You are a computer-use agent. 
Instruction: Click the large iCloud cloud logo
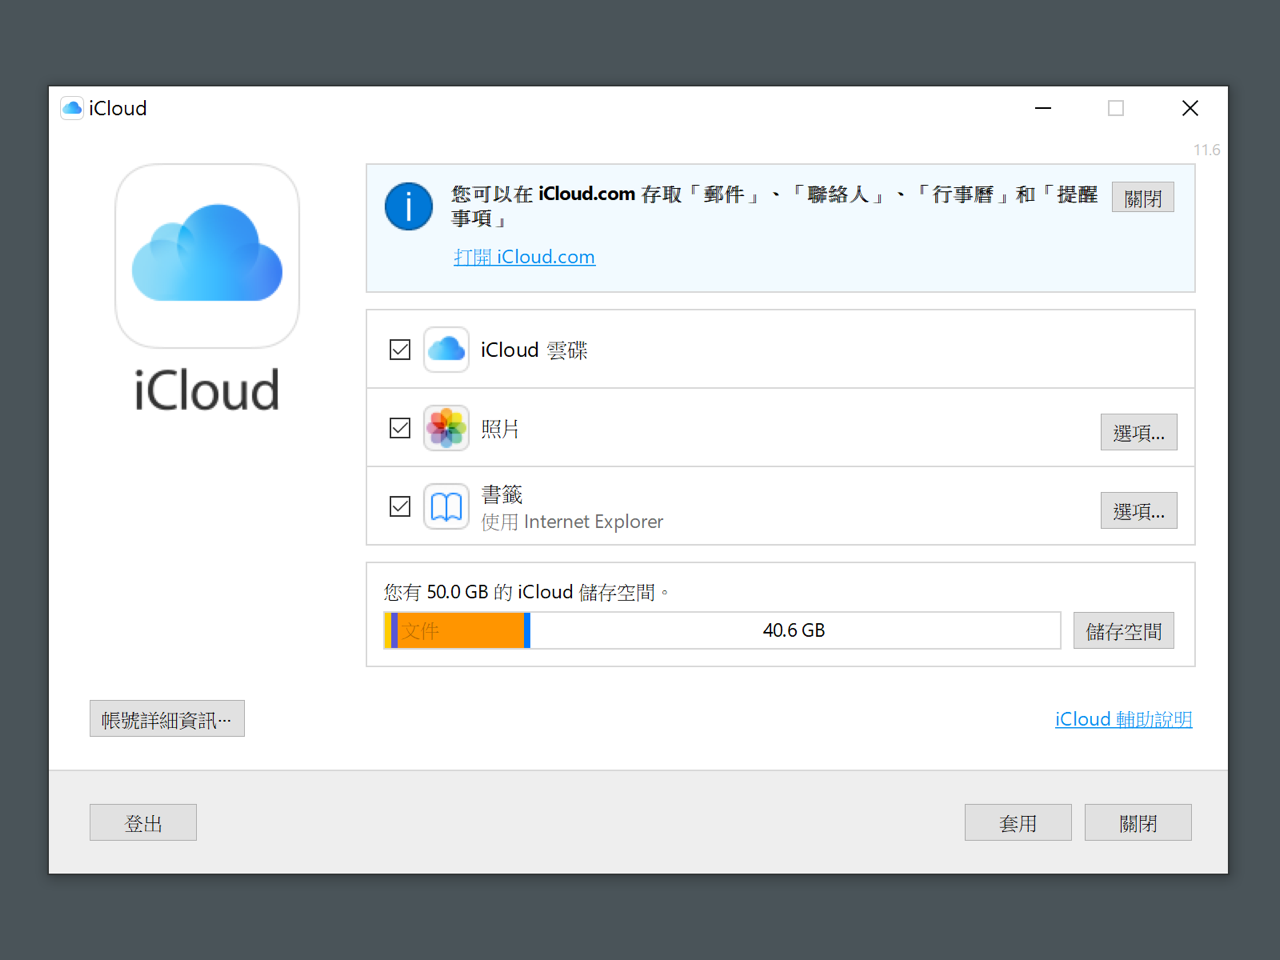(x=207, y=256)
